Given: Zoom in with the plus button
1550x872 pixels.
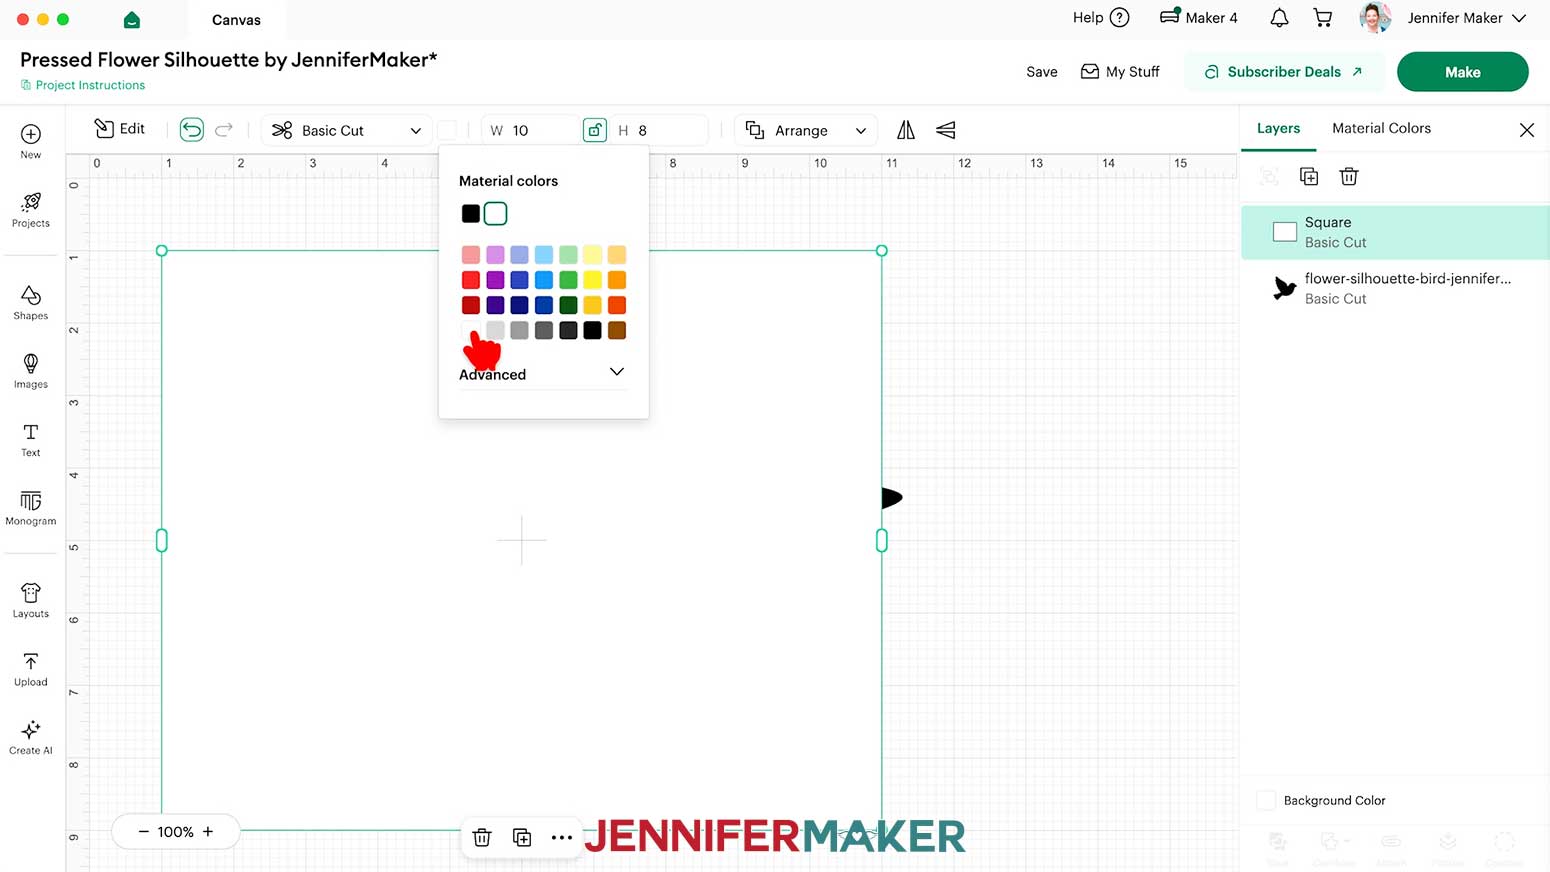Looking at the screenshot, I should click(x=208, y=831).
